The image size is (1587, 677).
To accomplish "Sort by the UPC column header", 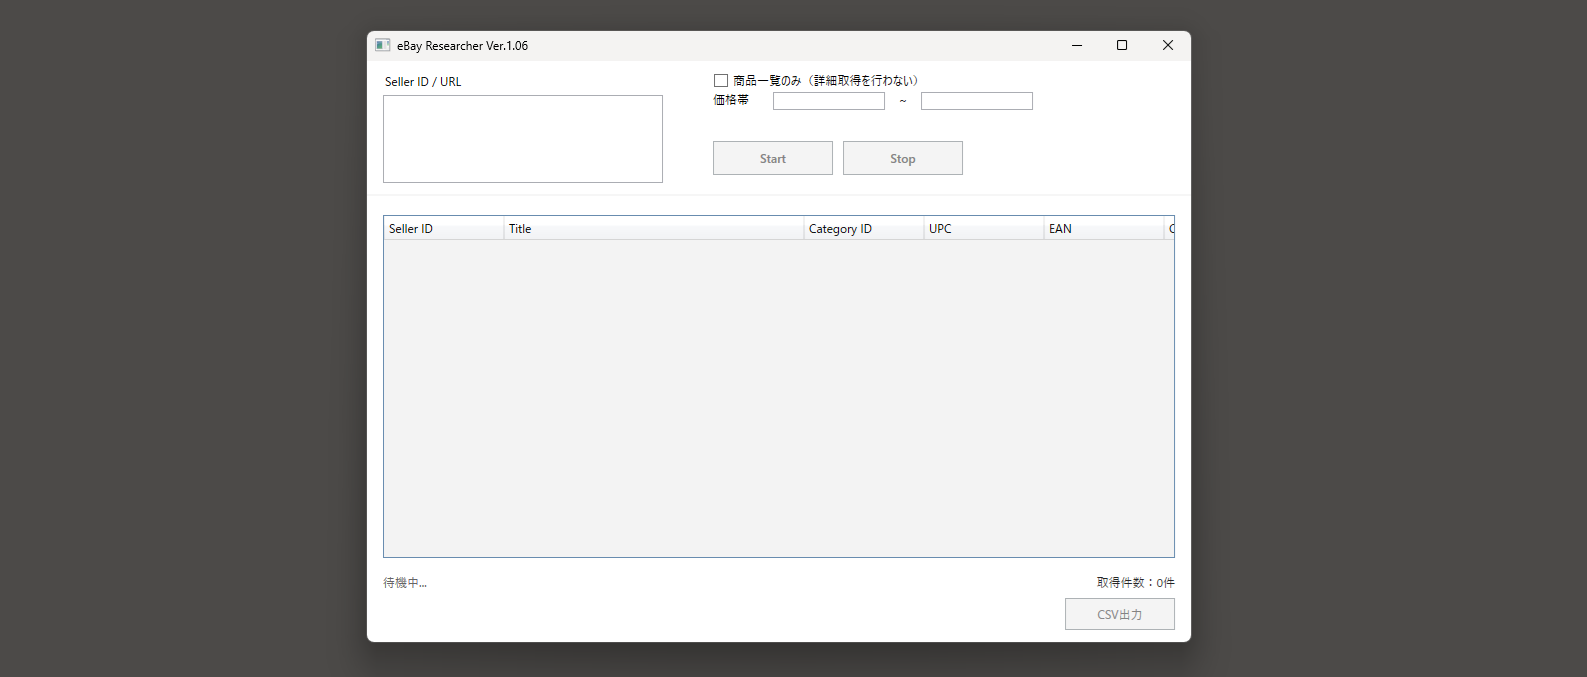I will click(x=984, y=229).
